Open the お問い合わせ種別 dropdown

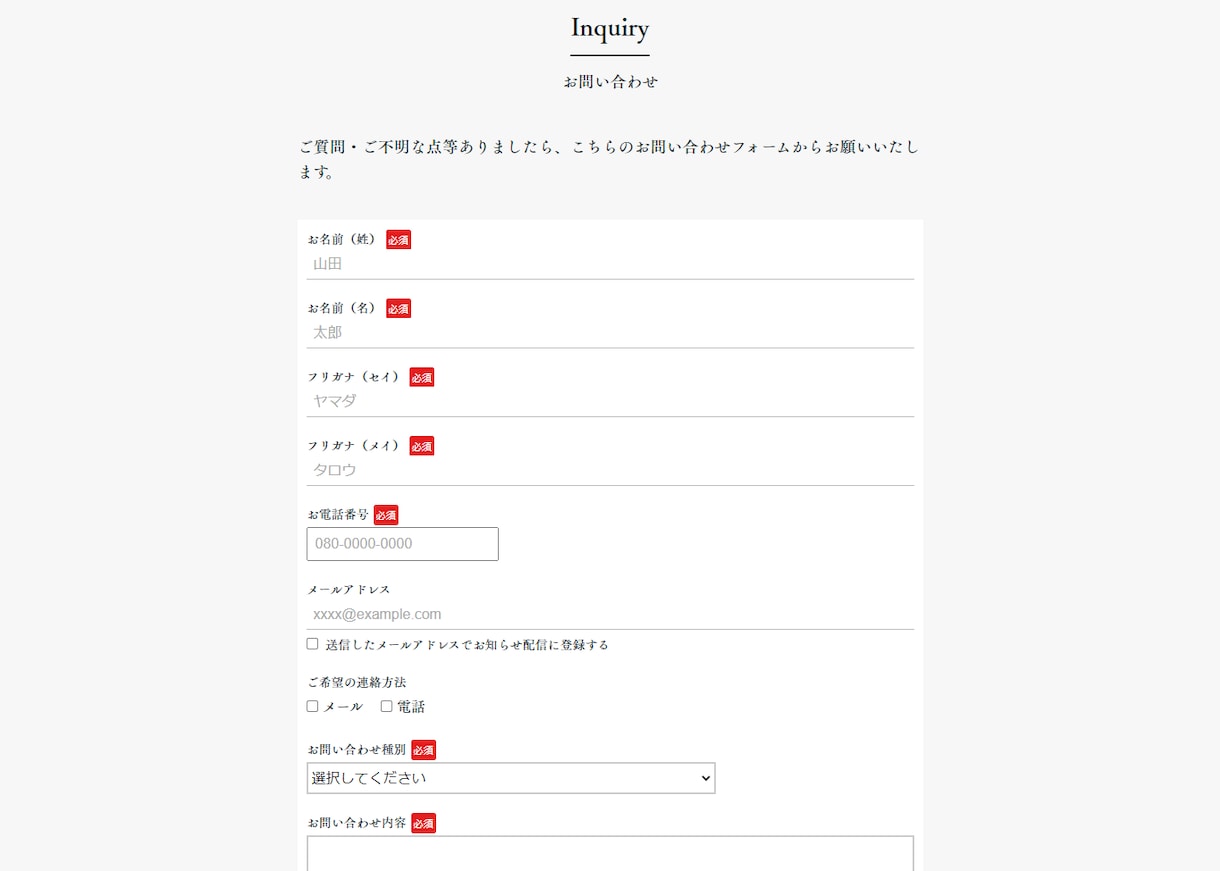[511, 778]
